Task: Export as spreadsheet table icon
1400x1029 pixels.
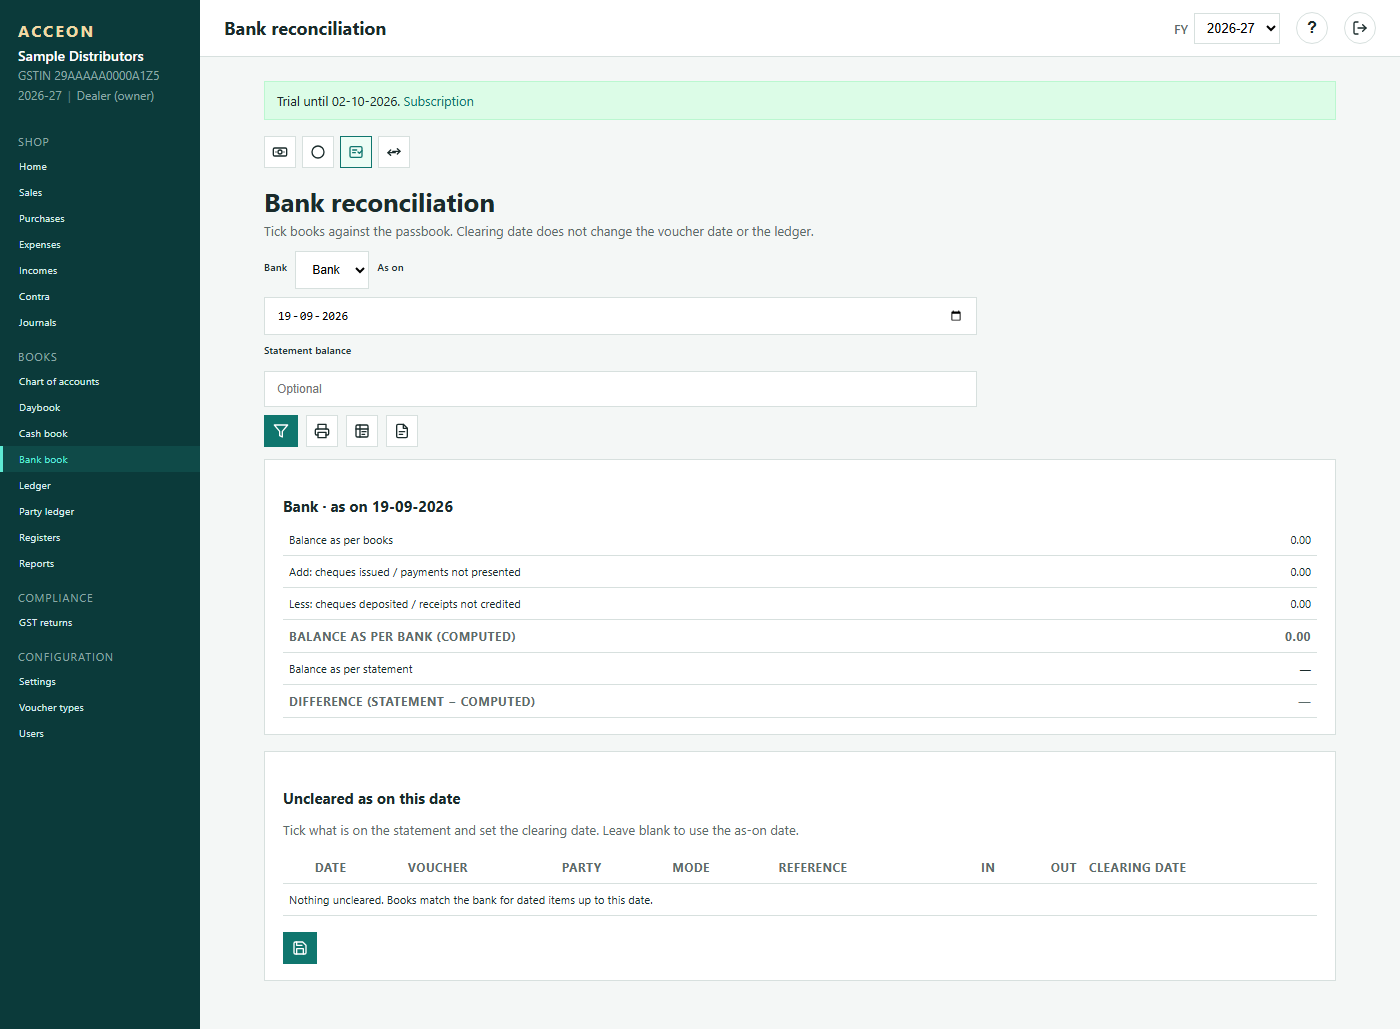Action: [362, 431]
